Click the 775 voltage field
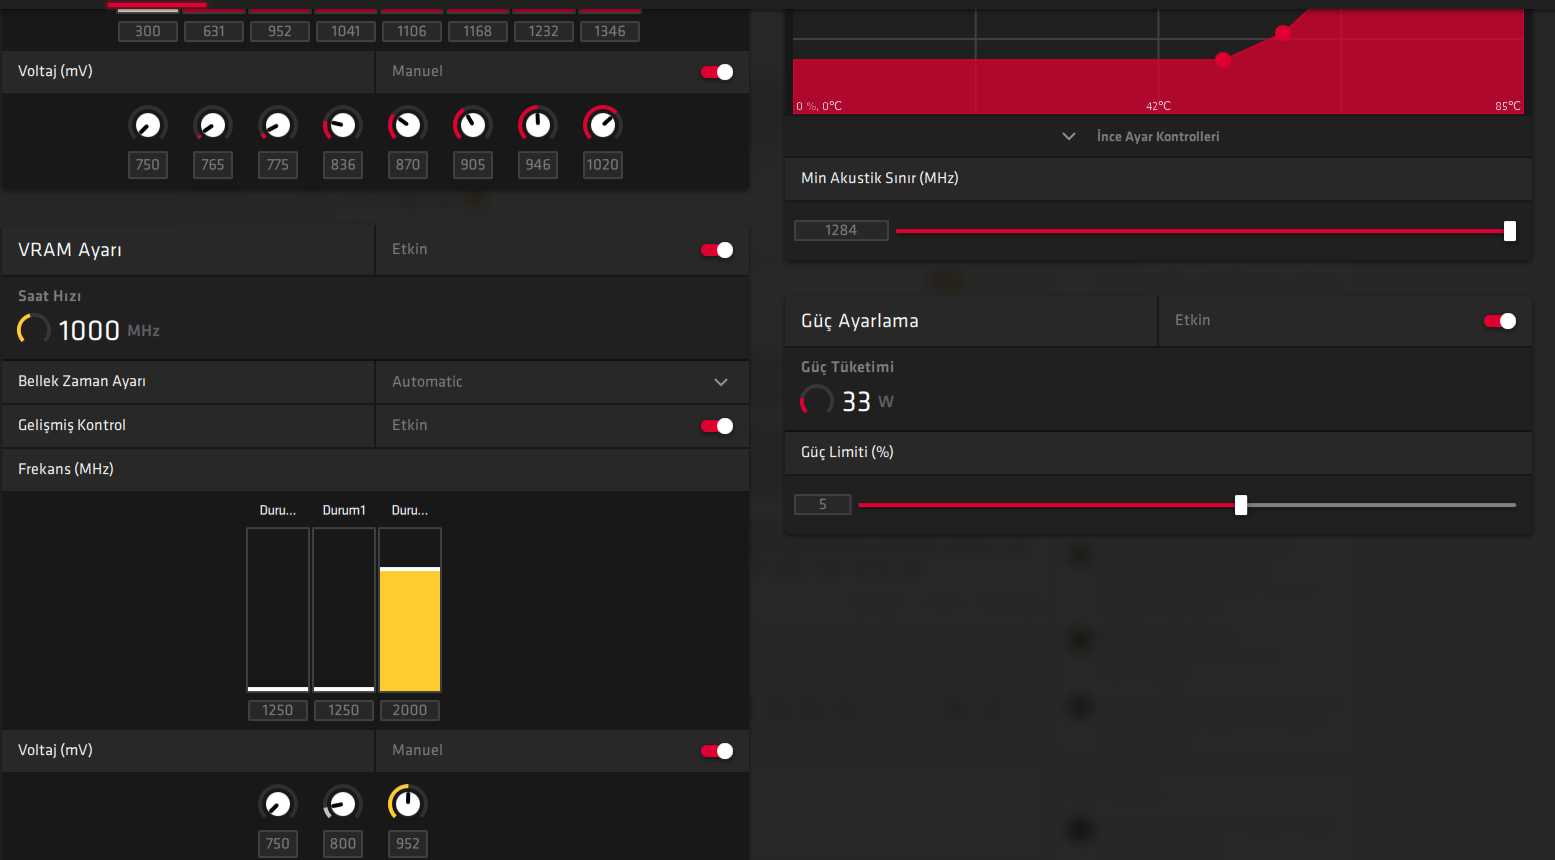Screen dimensions: 1555x860 (x=278, y=165)
